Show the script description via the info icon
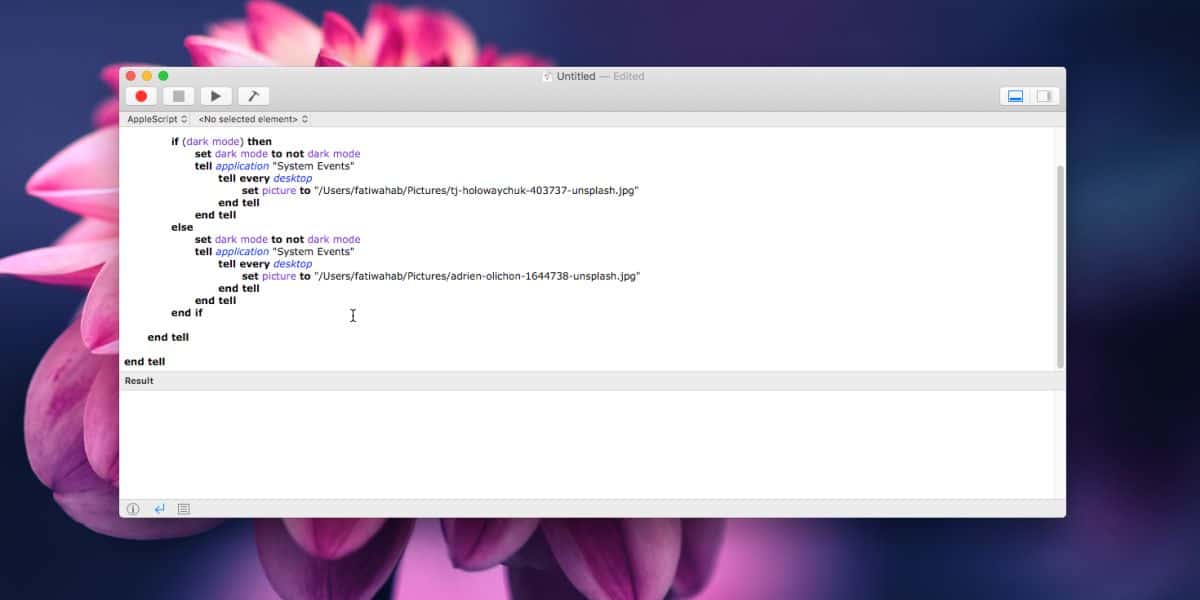1200x600 pixels. [x=133, y=509]
